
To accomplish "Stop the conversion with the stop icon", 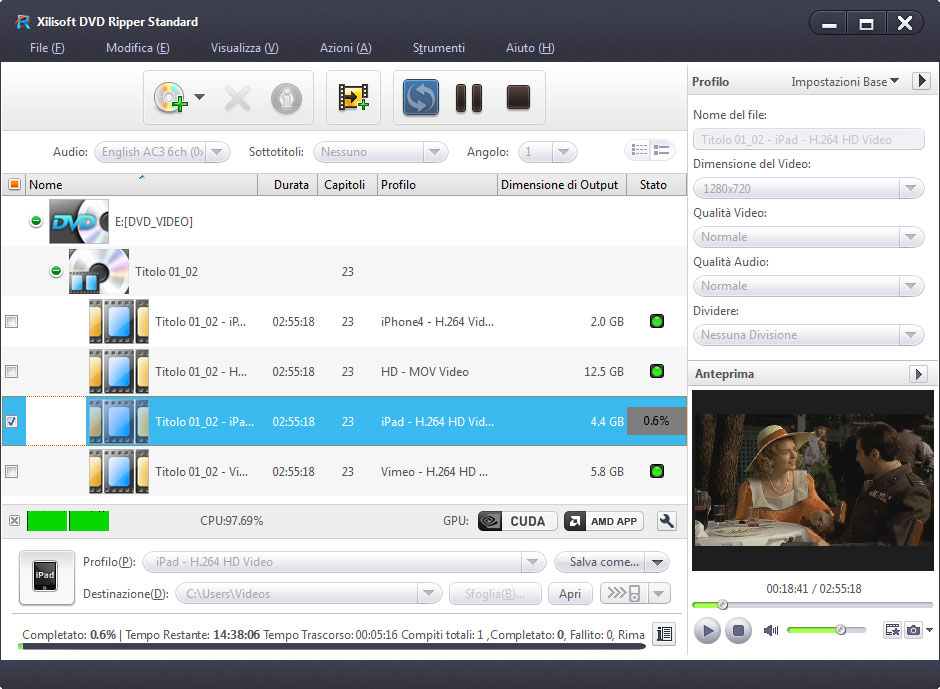I will 518,98.
